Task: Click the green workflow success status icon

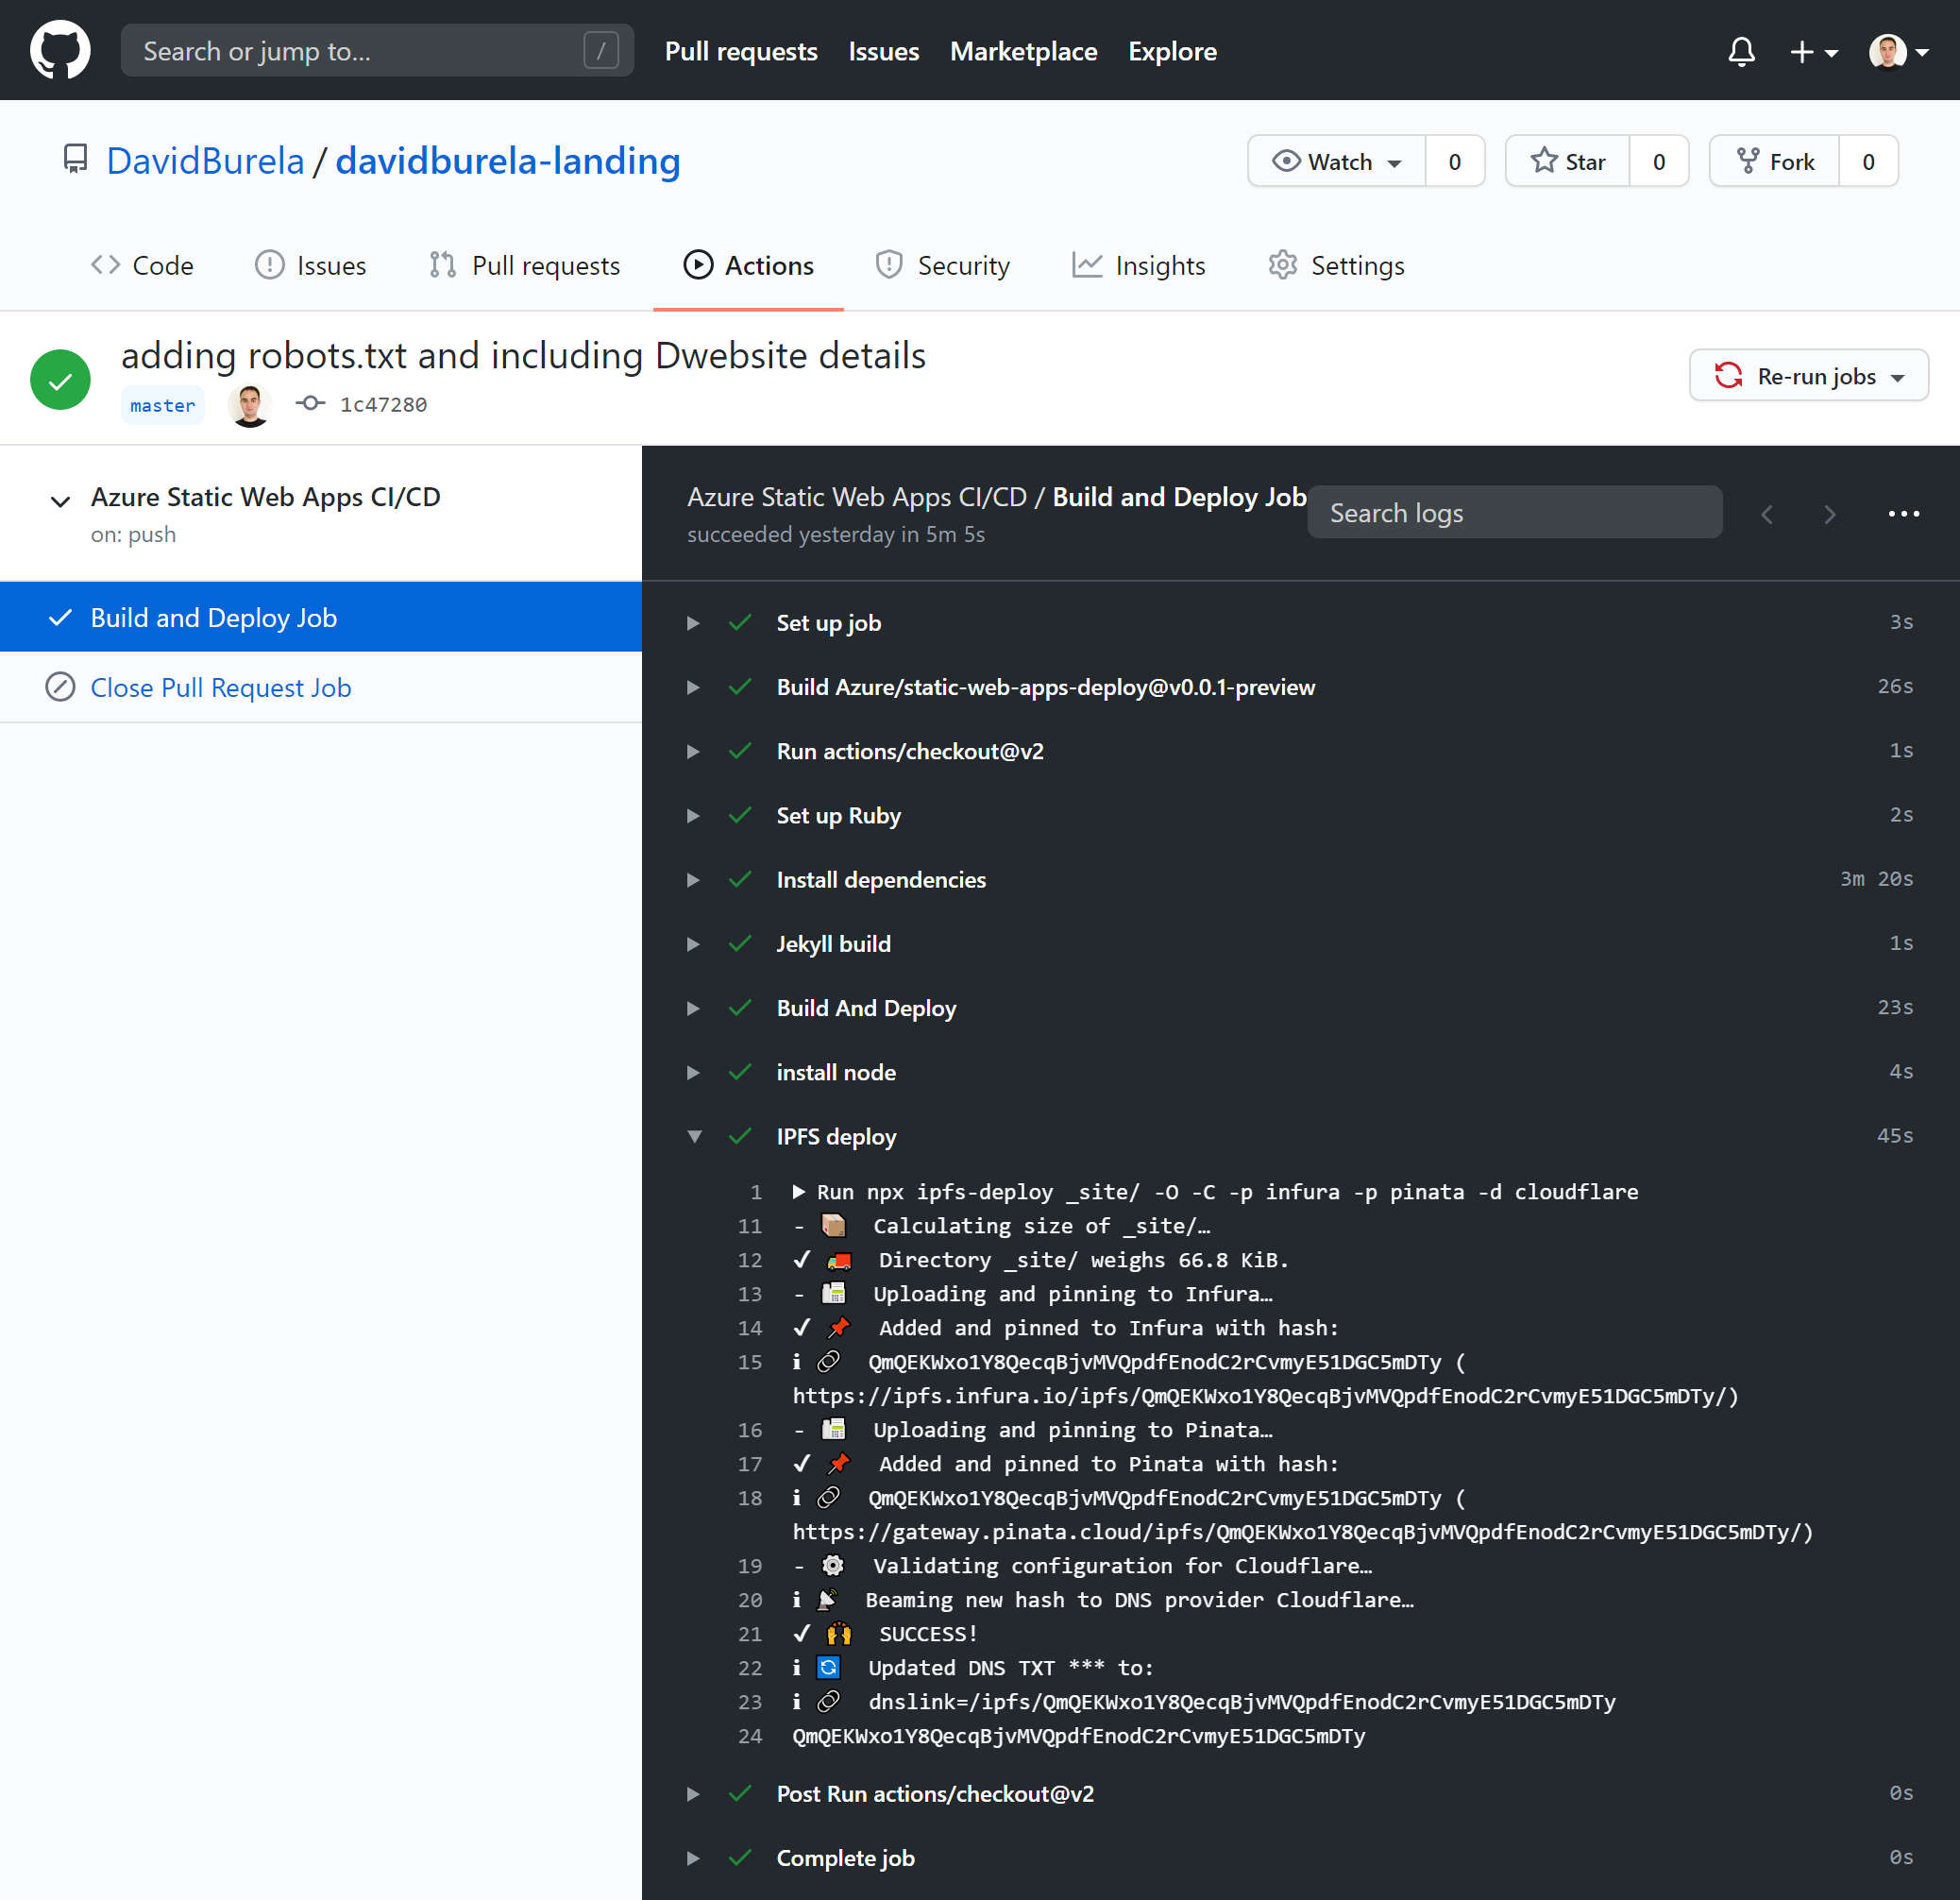Action: [x=60, y=379]
